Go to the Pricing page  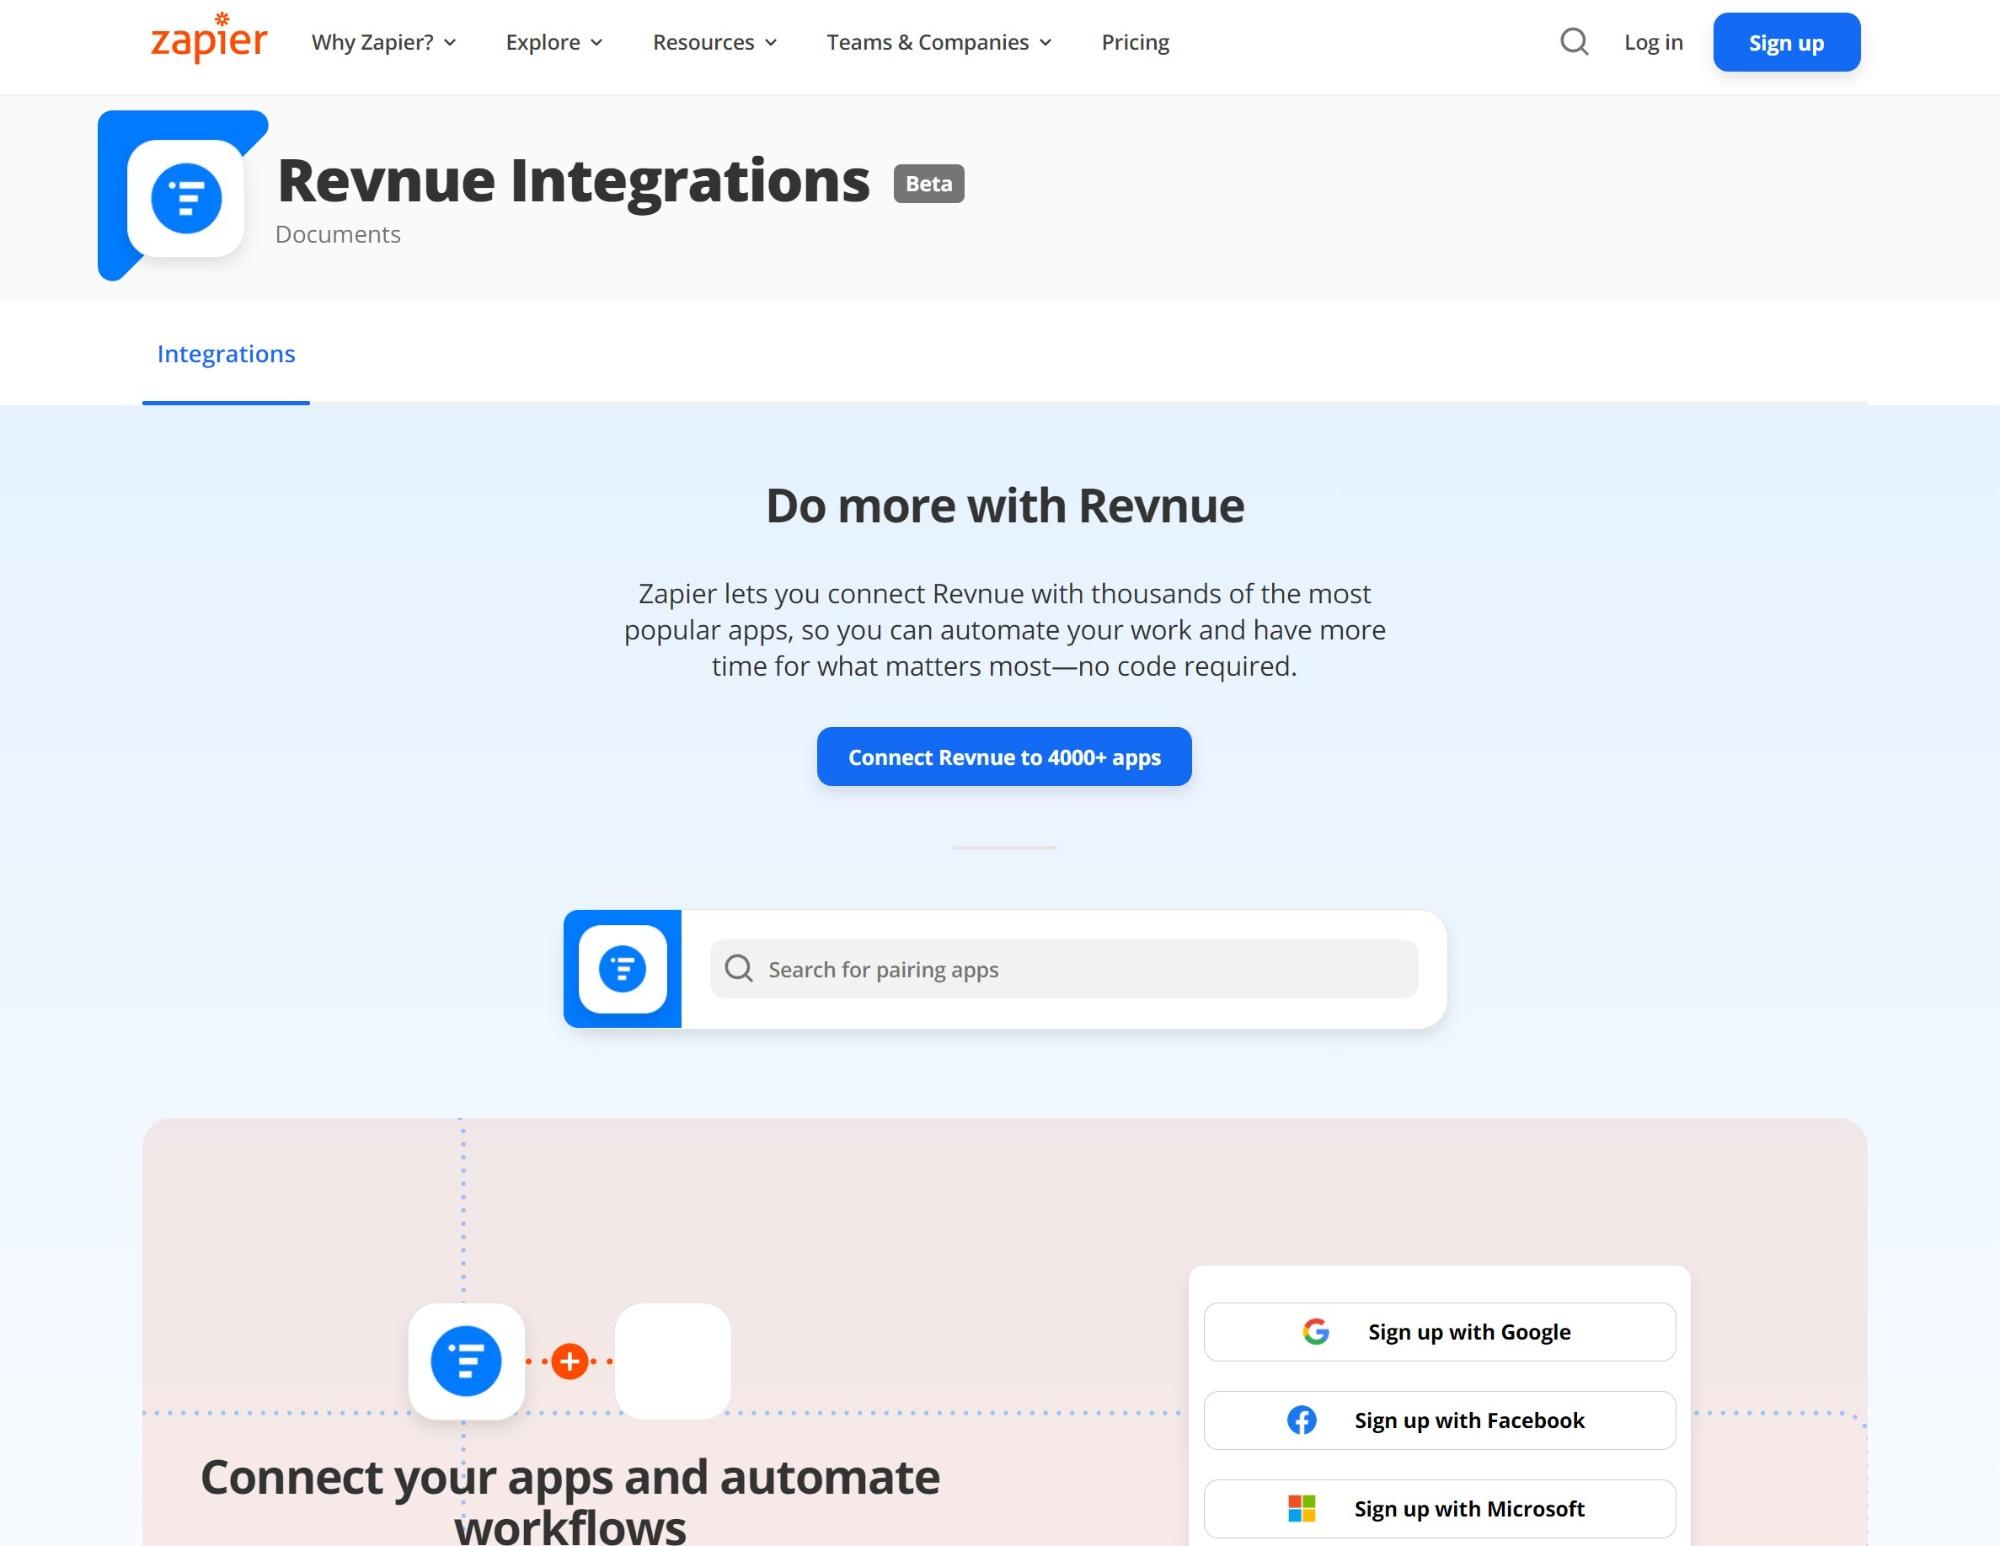[x=1134, y=42]
